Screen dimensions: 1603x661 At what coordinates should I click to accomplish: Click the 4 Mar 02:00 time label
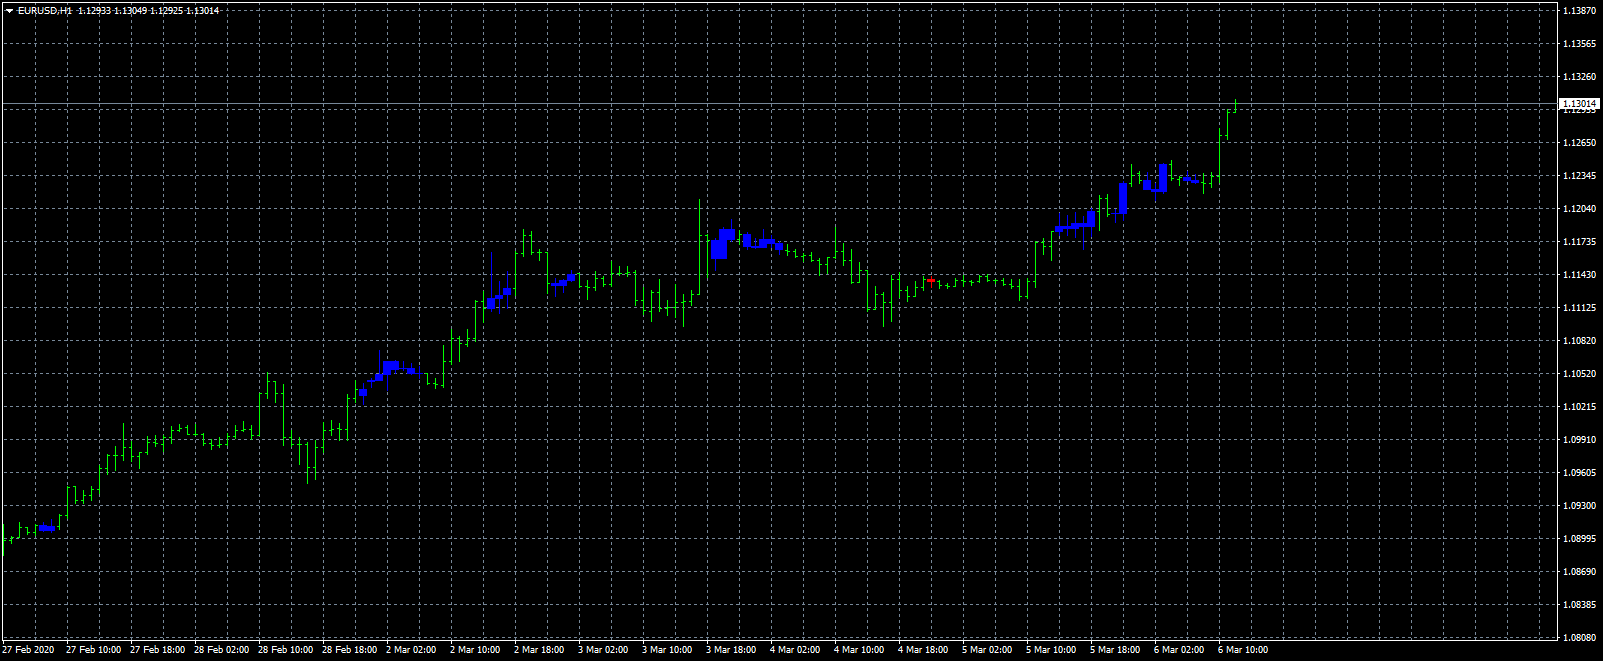[x=795, y=650]
